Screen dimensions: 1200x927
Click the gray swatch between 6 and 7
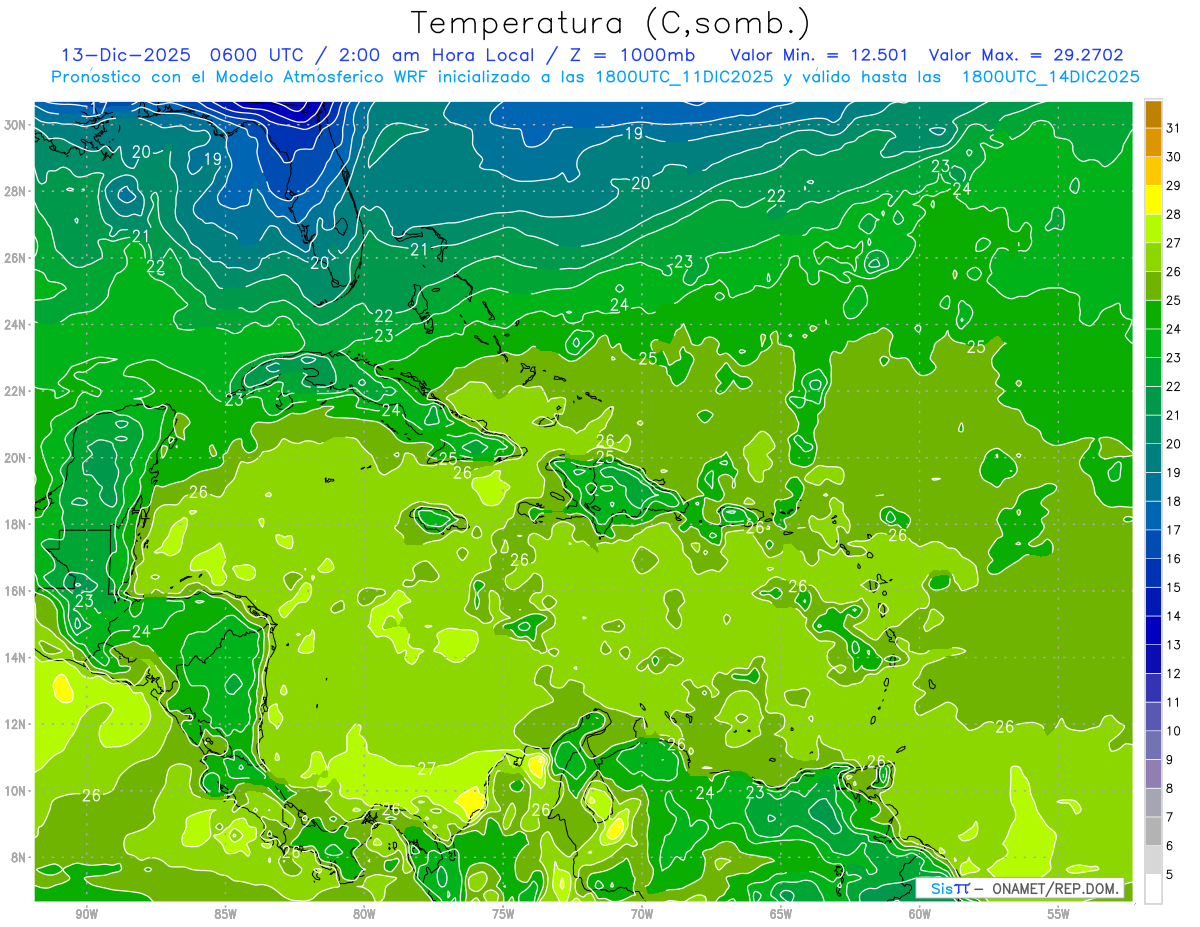pos(1153,831)
